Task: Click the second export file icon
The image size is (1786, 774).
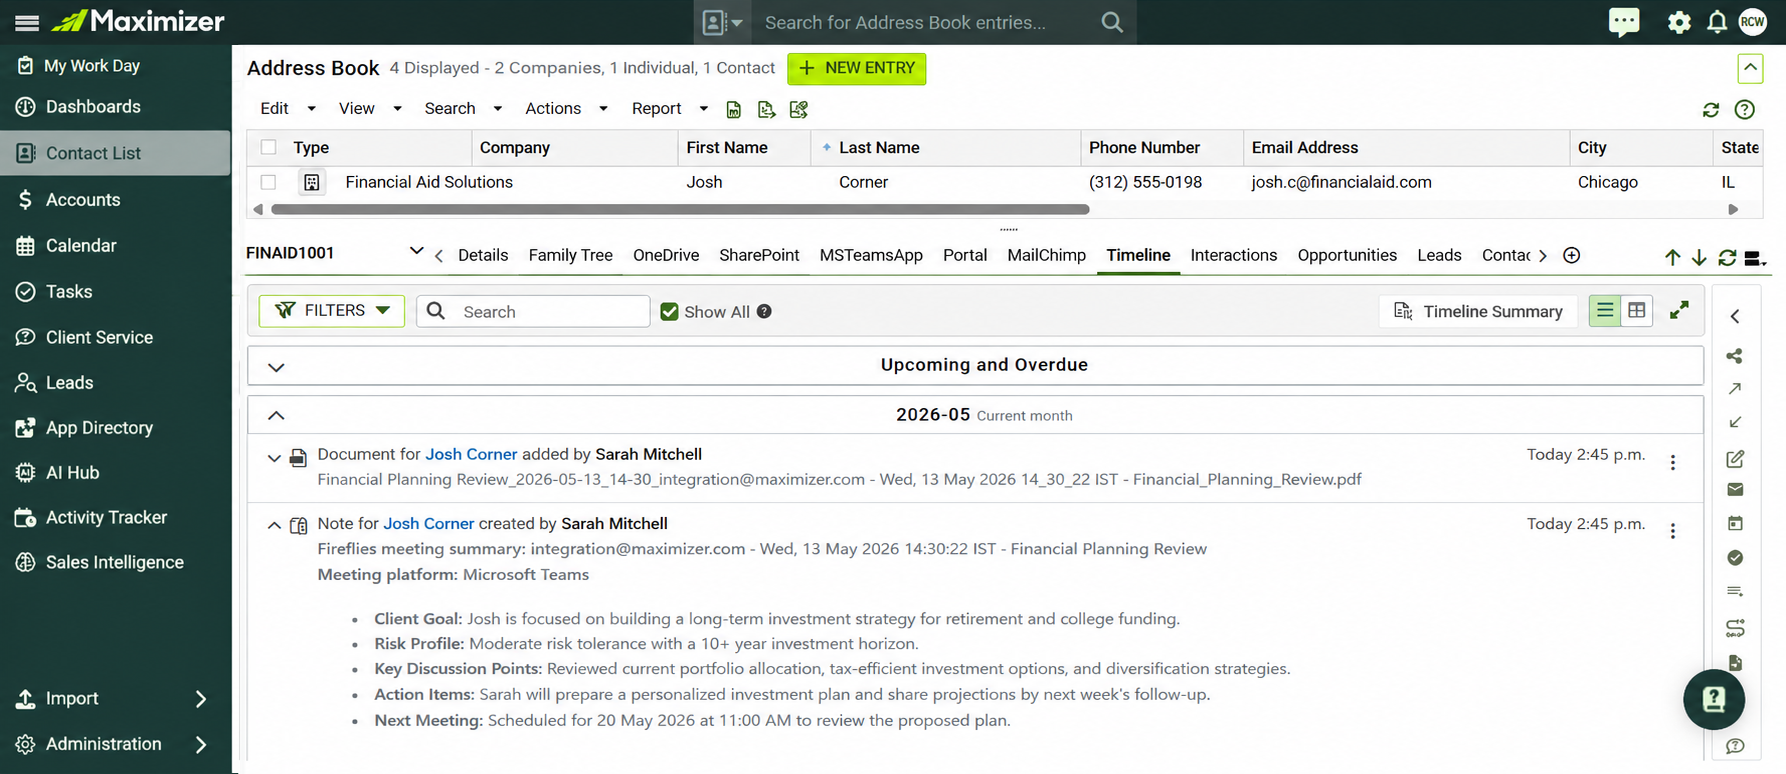Action: pyautogui.click(x=766, y=110)
